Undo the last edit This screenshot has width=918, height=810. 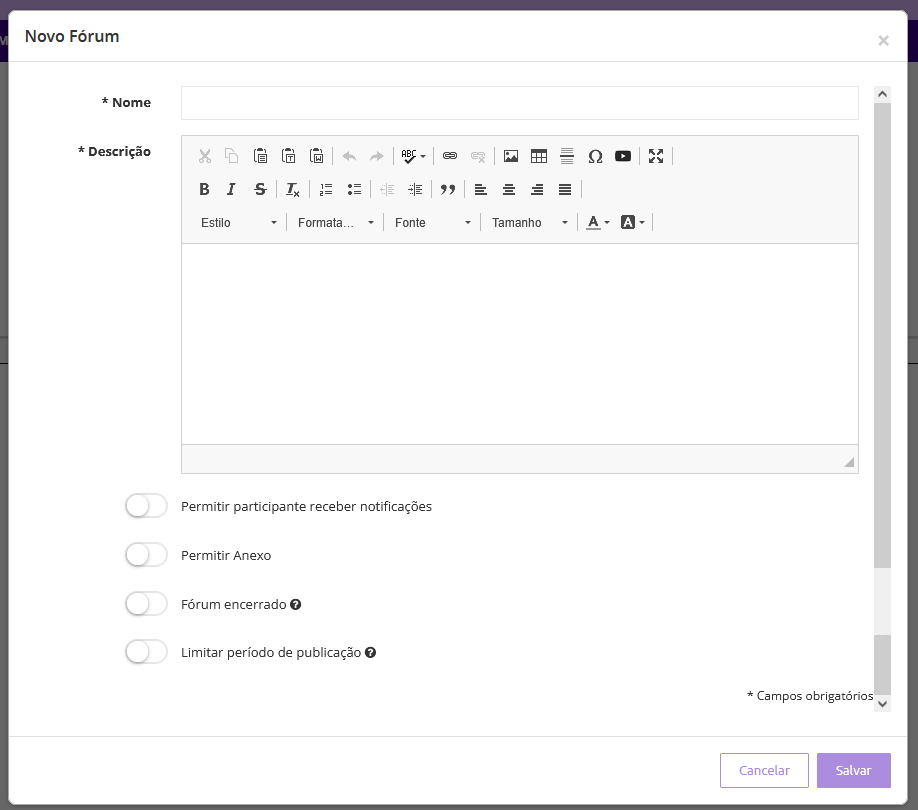350,156
